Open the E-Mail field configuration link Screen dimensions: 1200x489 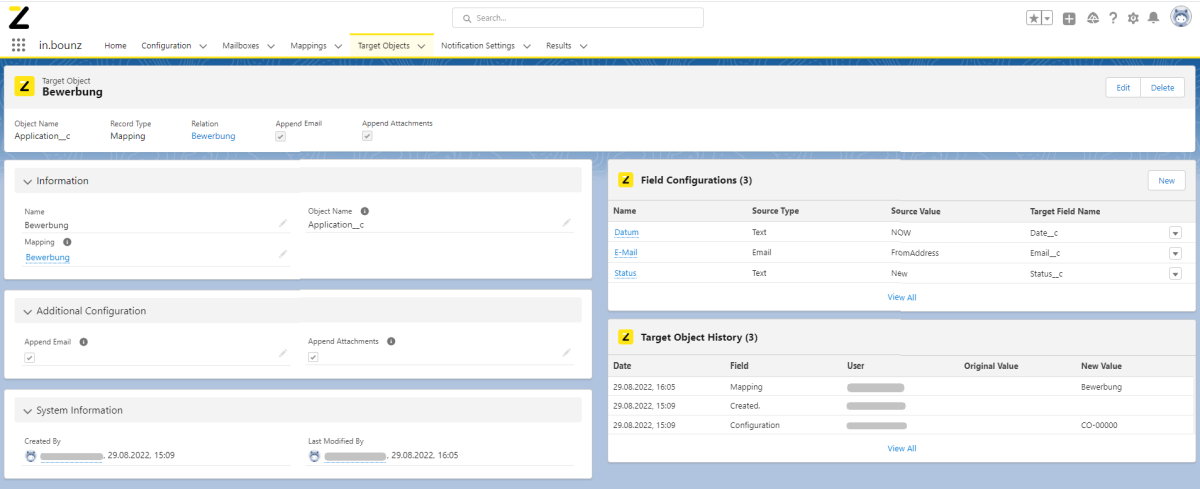(x=625, y=253)
